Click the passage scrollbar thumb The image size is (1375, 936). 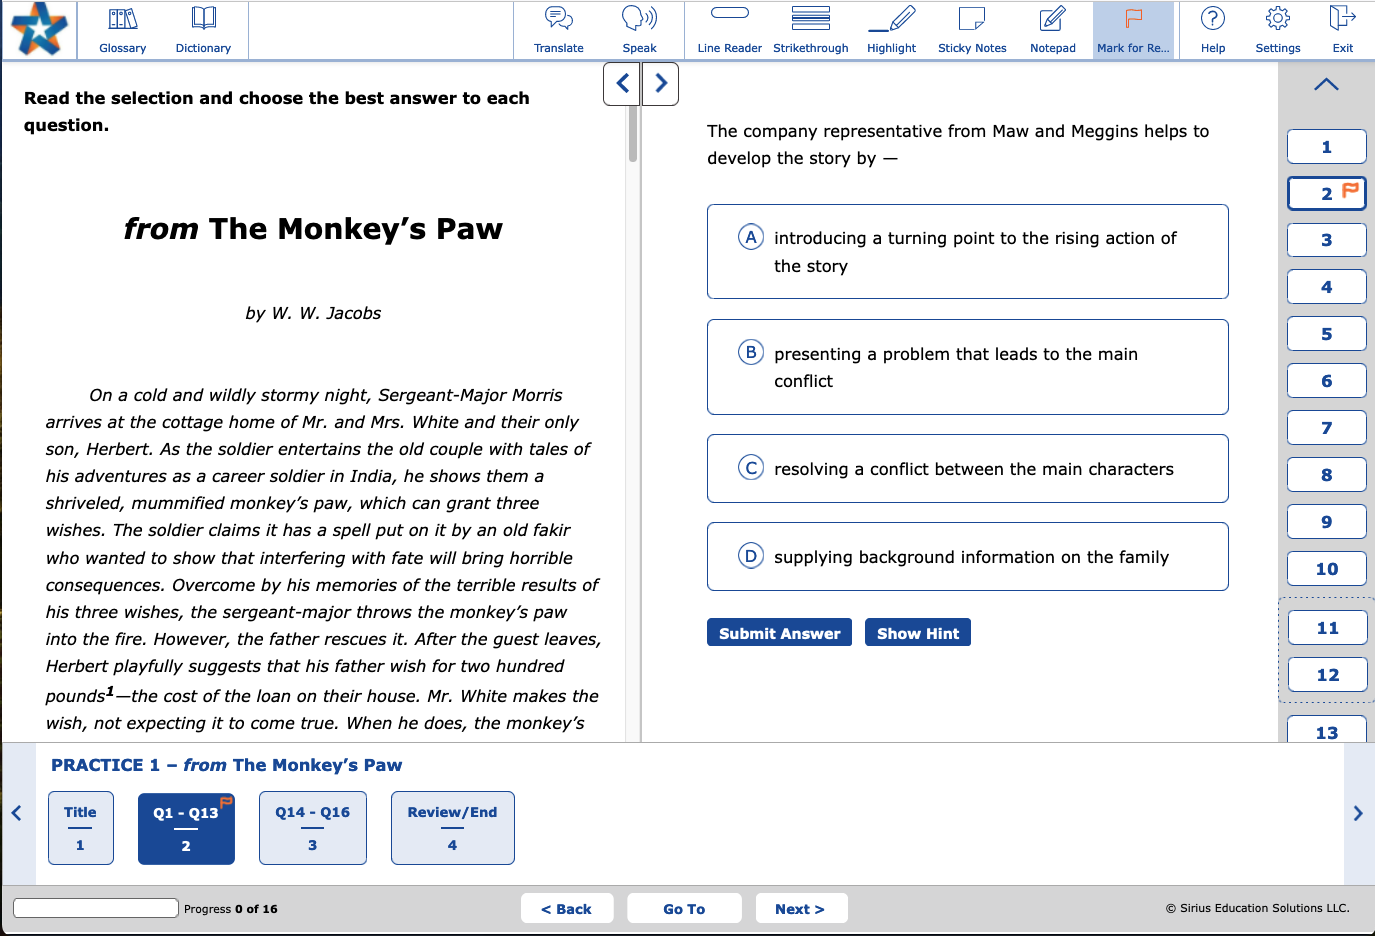coord(633,133)
